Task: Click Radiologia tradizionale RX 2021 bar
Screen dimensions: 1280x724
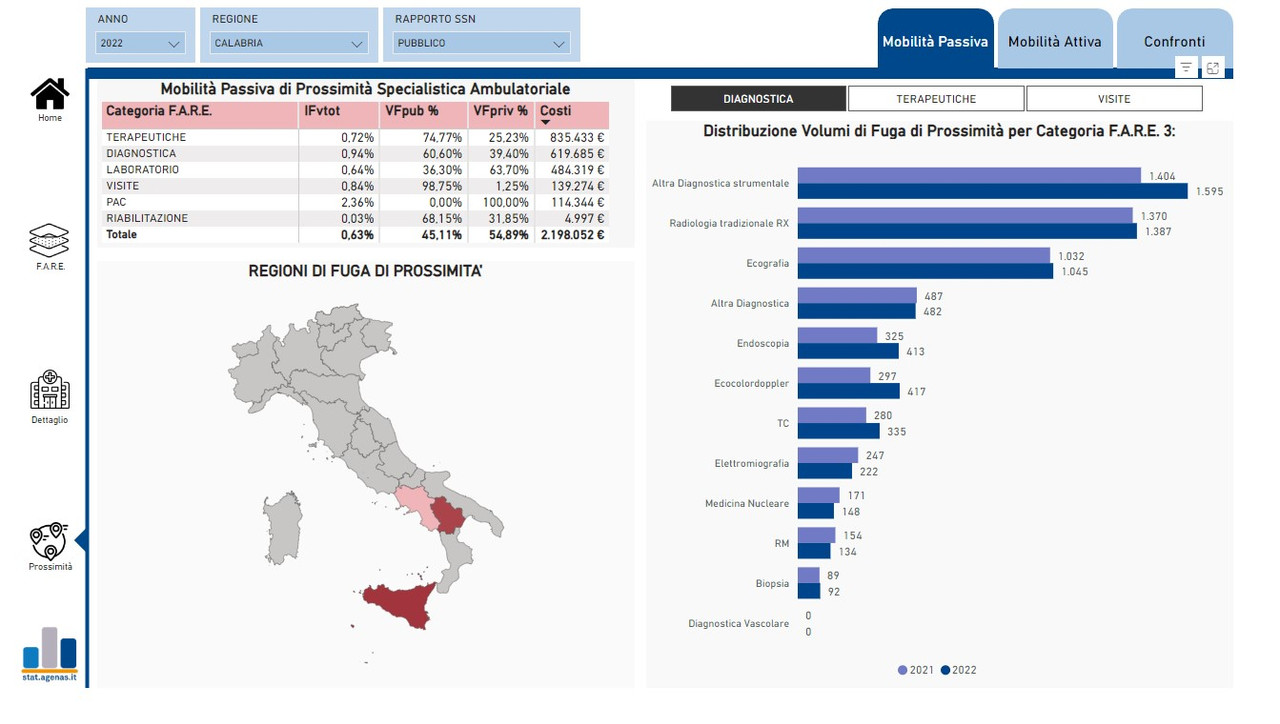Action: coord(965,216)
